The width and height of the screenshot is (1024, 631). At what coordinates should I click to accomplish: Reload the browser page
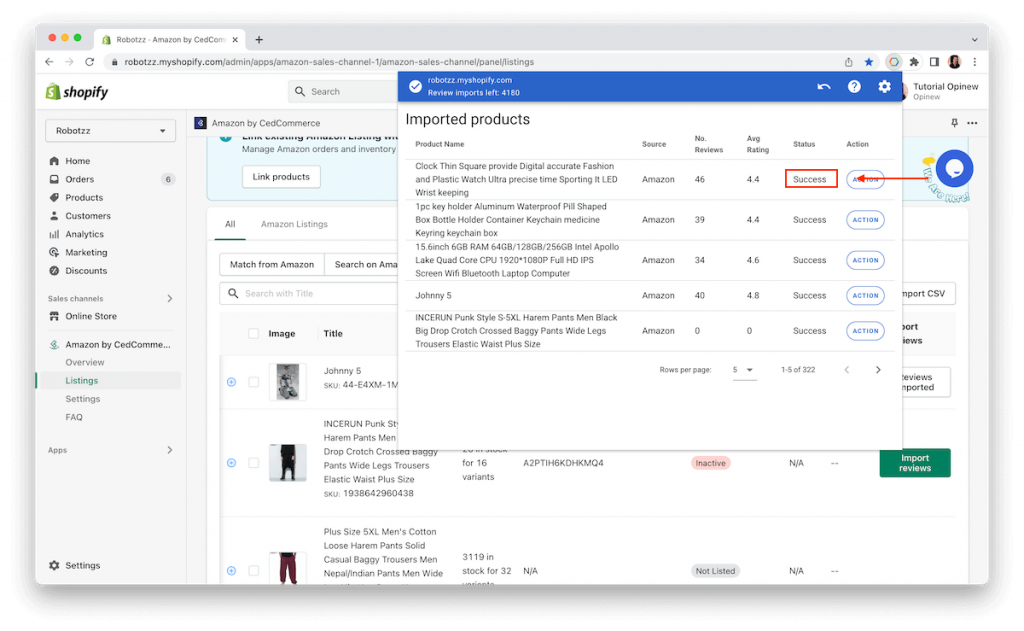[x=89, y=61]
